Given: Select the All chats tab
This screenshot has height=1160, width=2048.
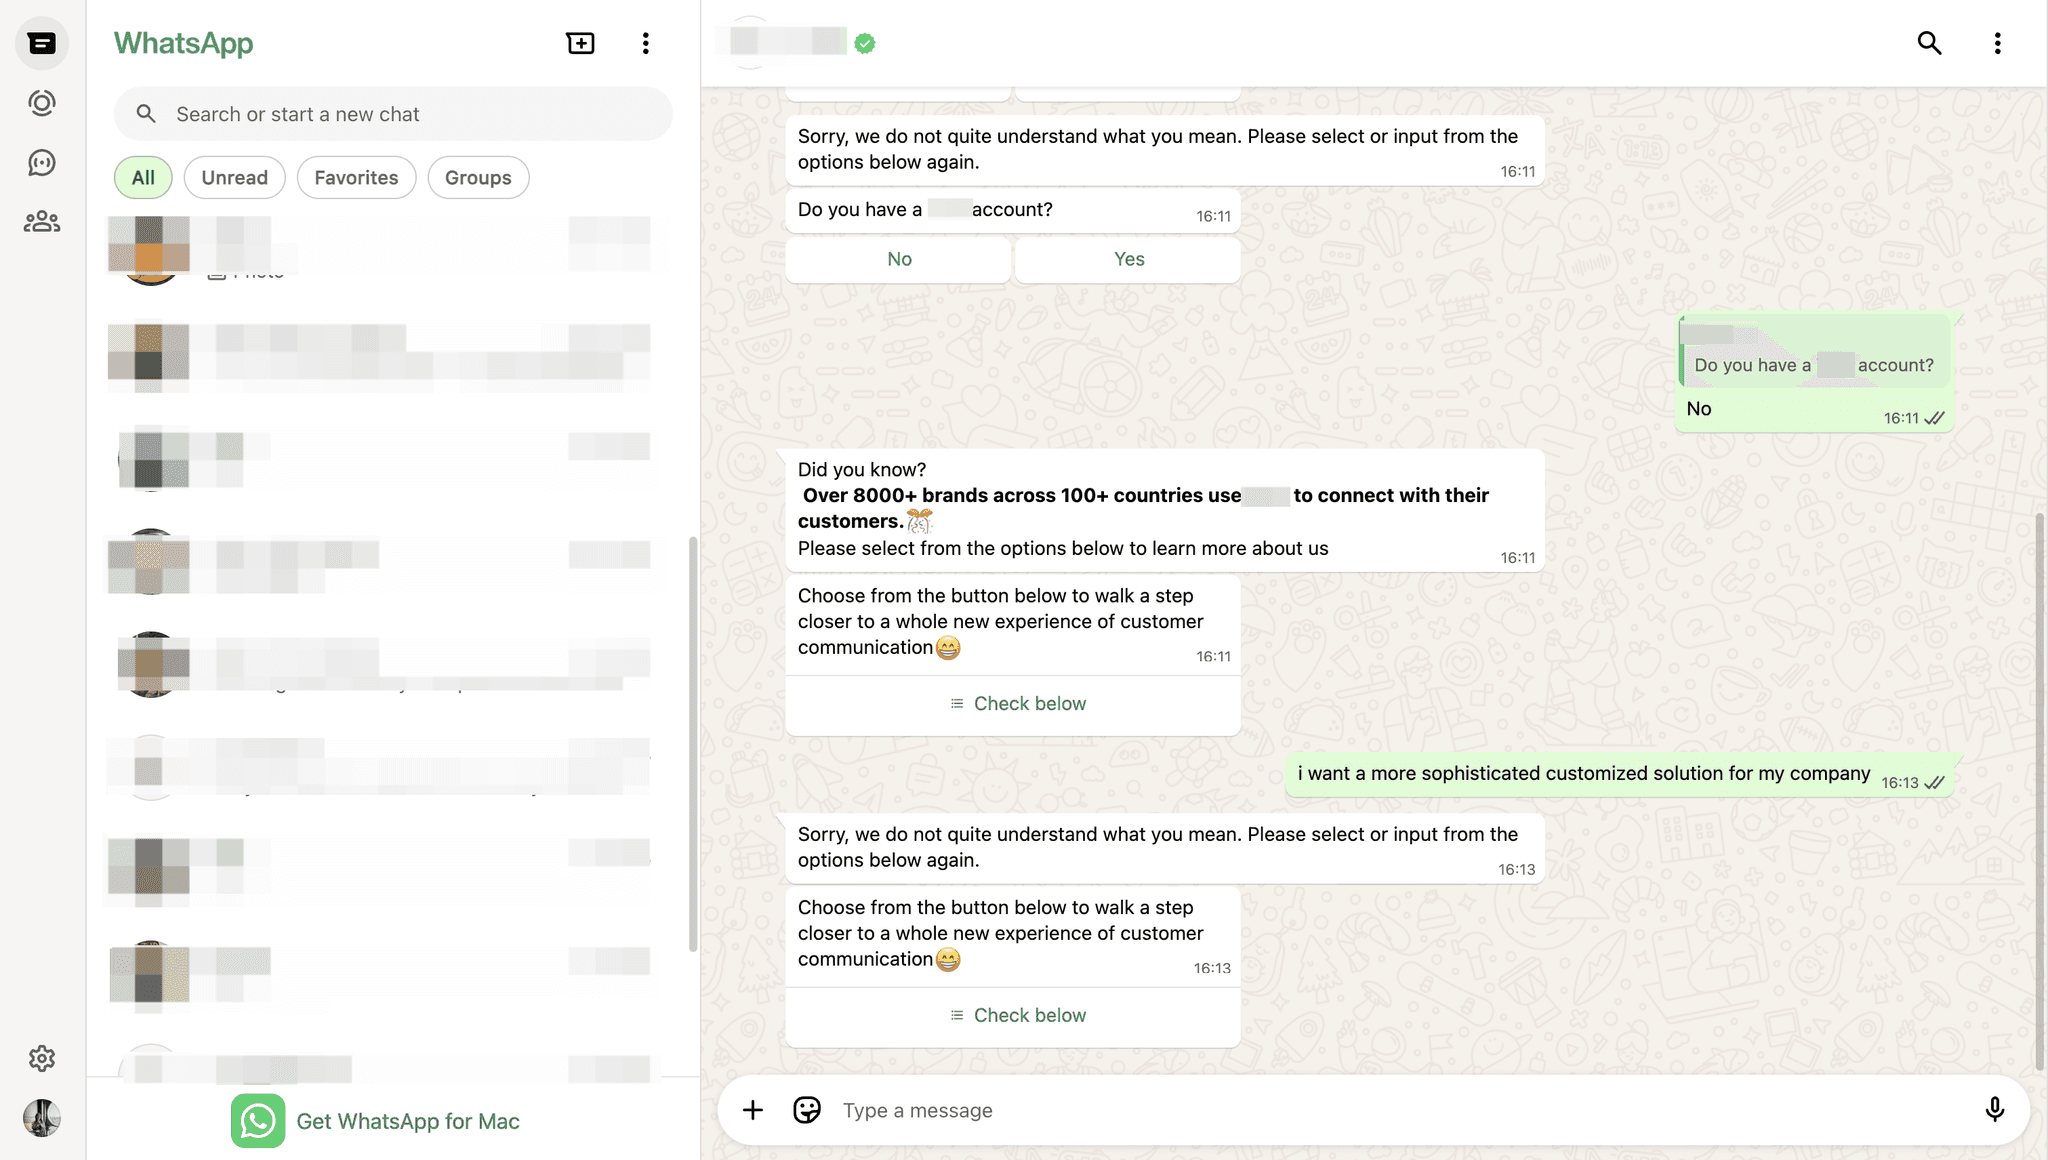Looking at the screenshot, I should (143, 177).
